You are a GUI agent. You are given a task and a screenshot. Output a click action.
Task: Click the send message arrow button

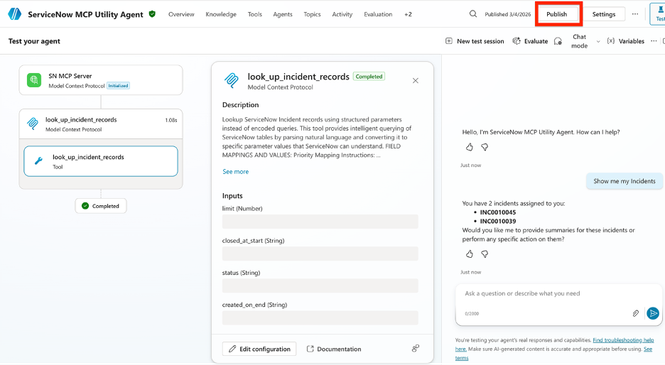pyautogui.click(x=653, y=313)
